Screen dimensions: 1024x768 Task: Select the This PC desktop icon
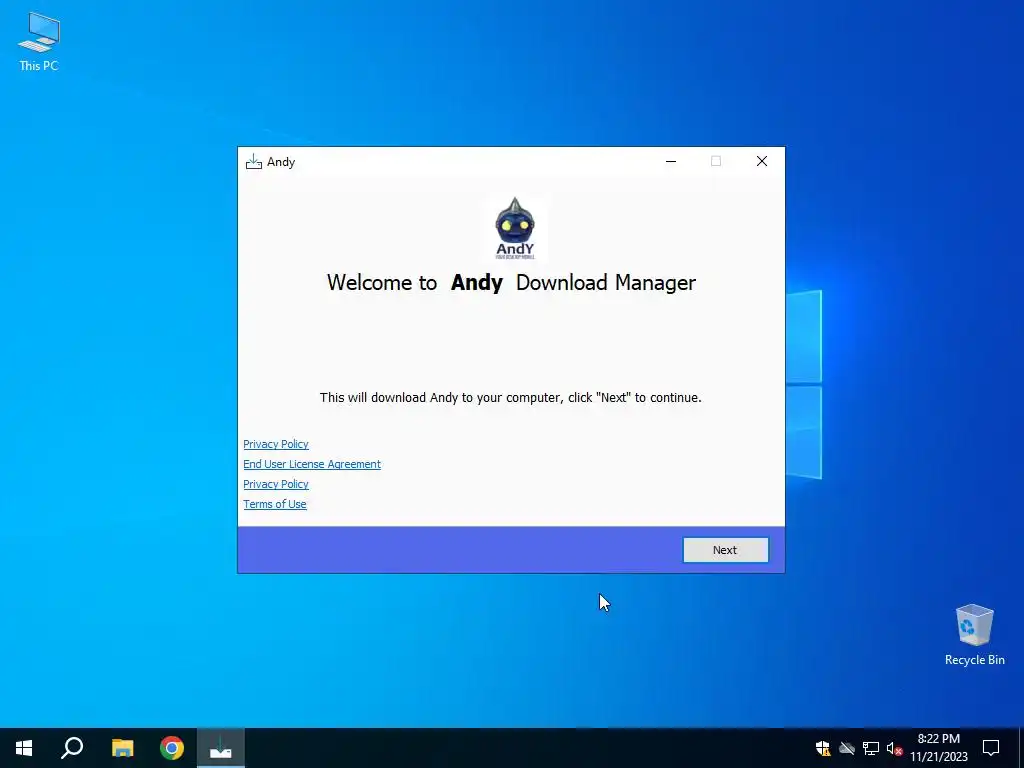click(x=39, y=42)
